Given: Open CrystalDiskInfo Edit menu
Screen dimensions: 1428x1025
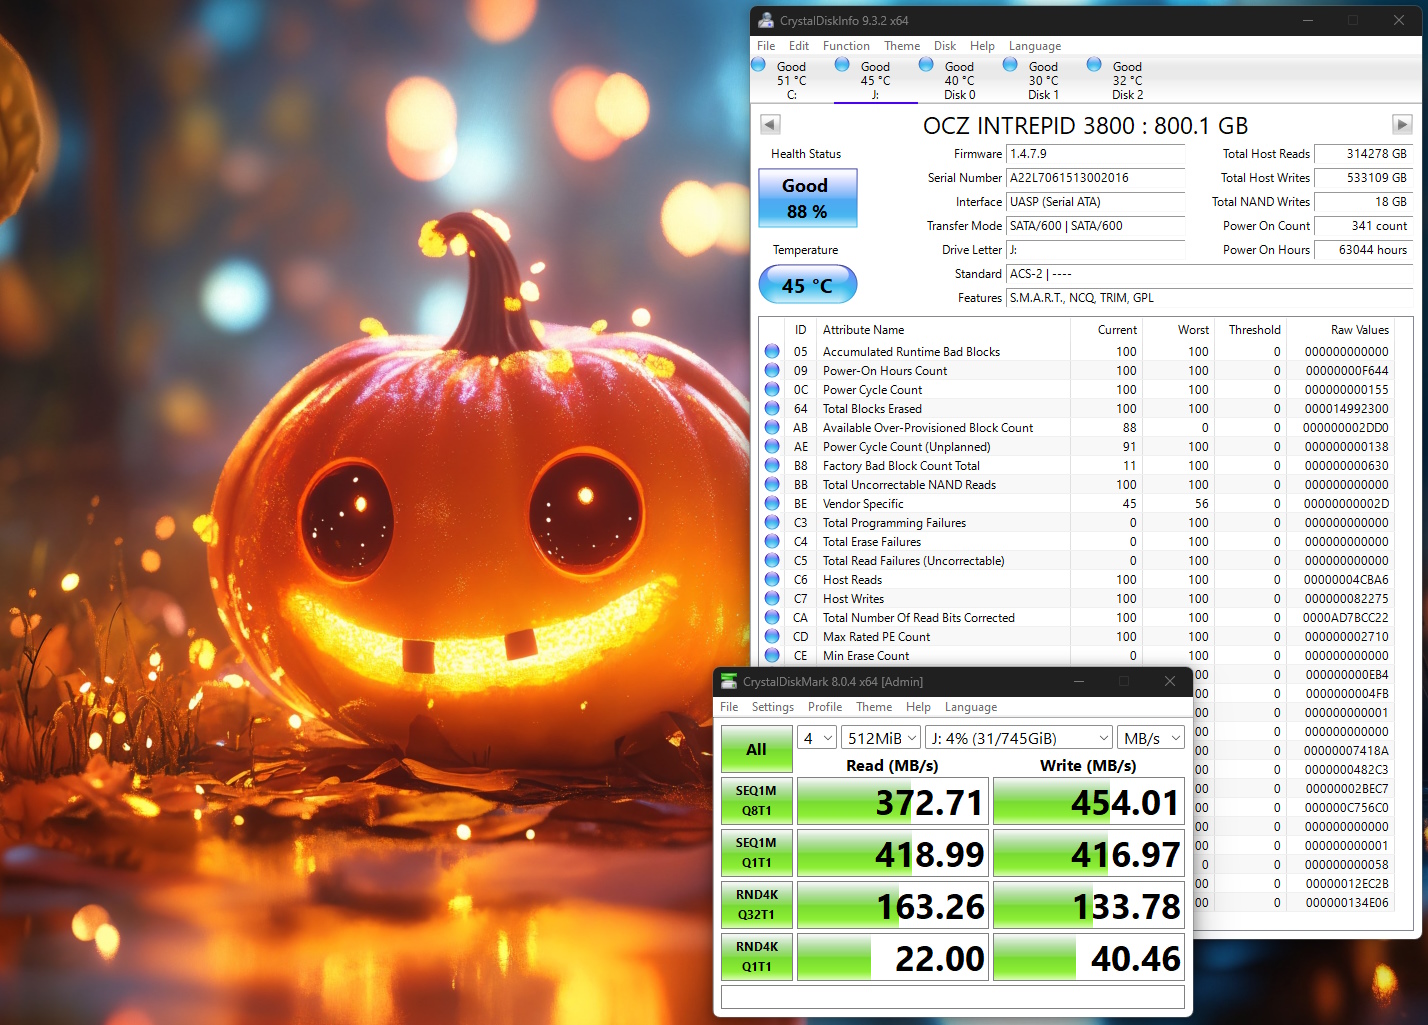Looking at the screenshot, I should click(x=799, y=46).
